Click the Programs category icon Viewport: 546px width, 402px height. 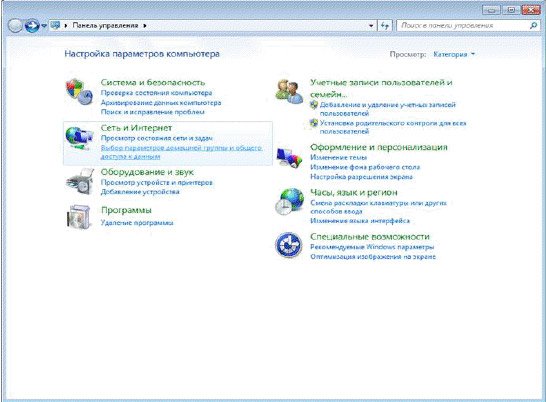coord(79,217)
